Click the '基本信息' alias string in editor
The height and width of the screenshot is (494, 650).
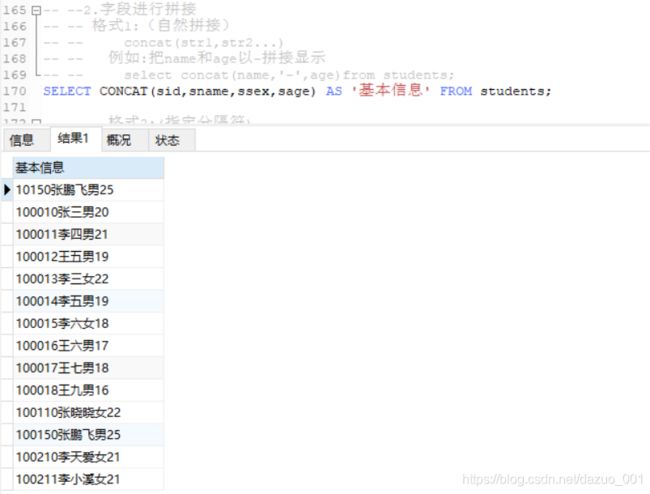(390, 90)
